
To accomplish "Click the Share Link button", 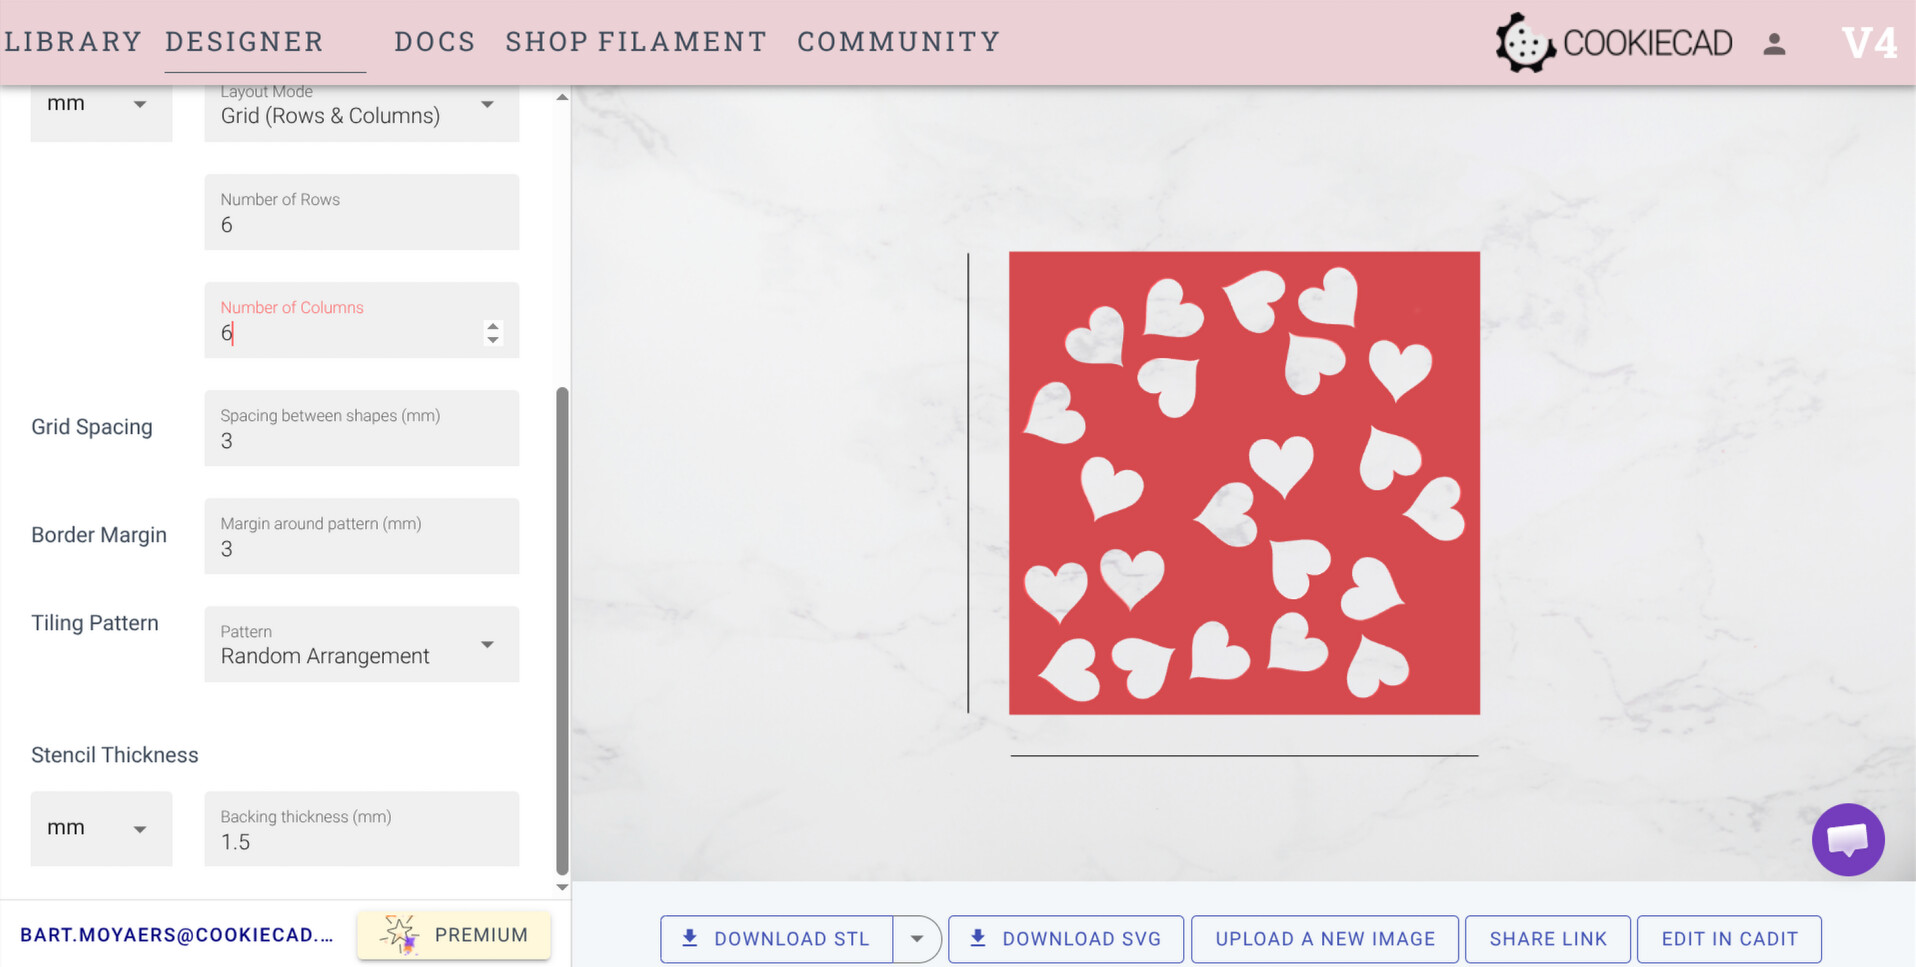I will pyautogui.click(x=1547, y=939).
